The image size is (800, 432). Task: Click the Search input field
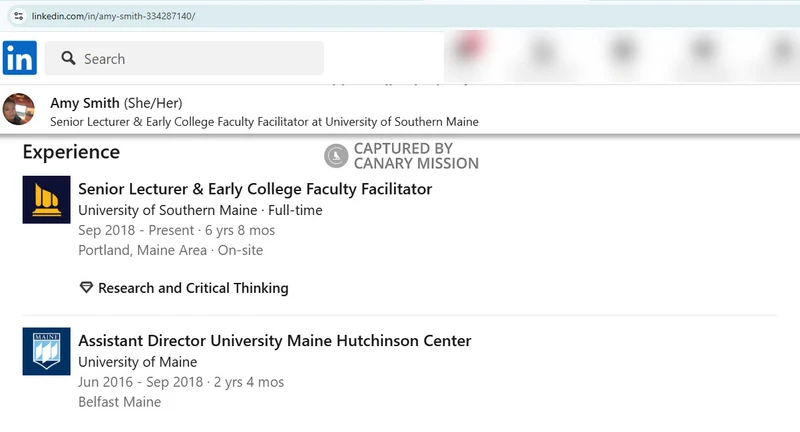coord(184,58)
